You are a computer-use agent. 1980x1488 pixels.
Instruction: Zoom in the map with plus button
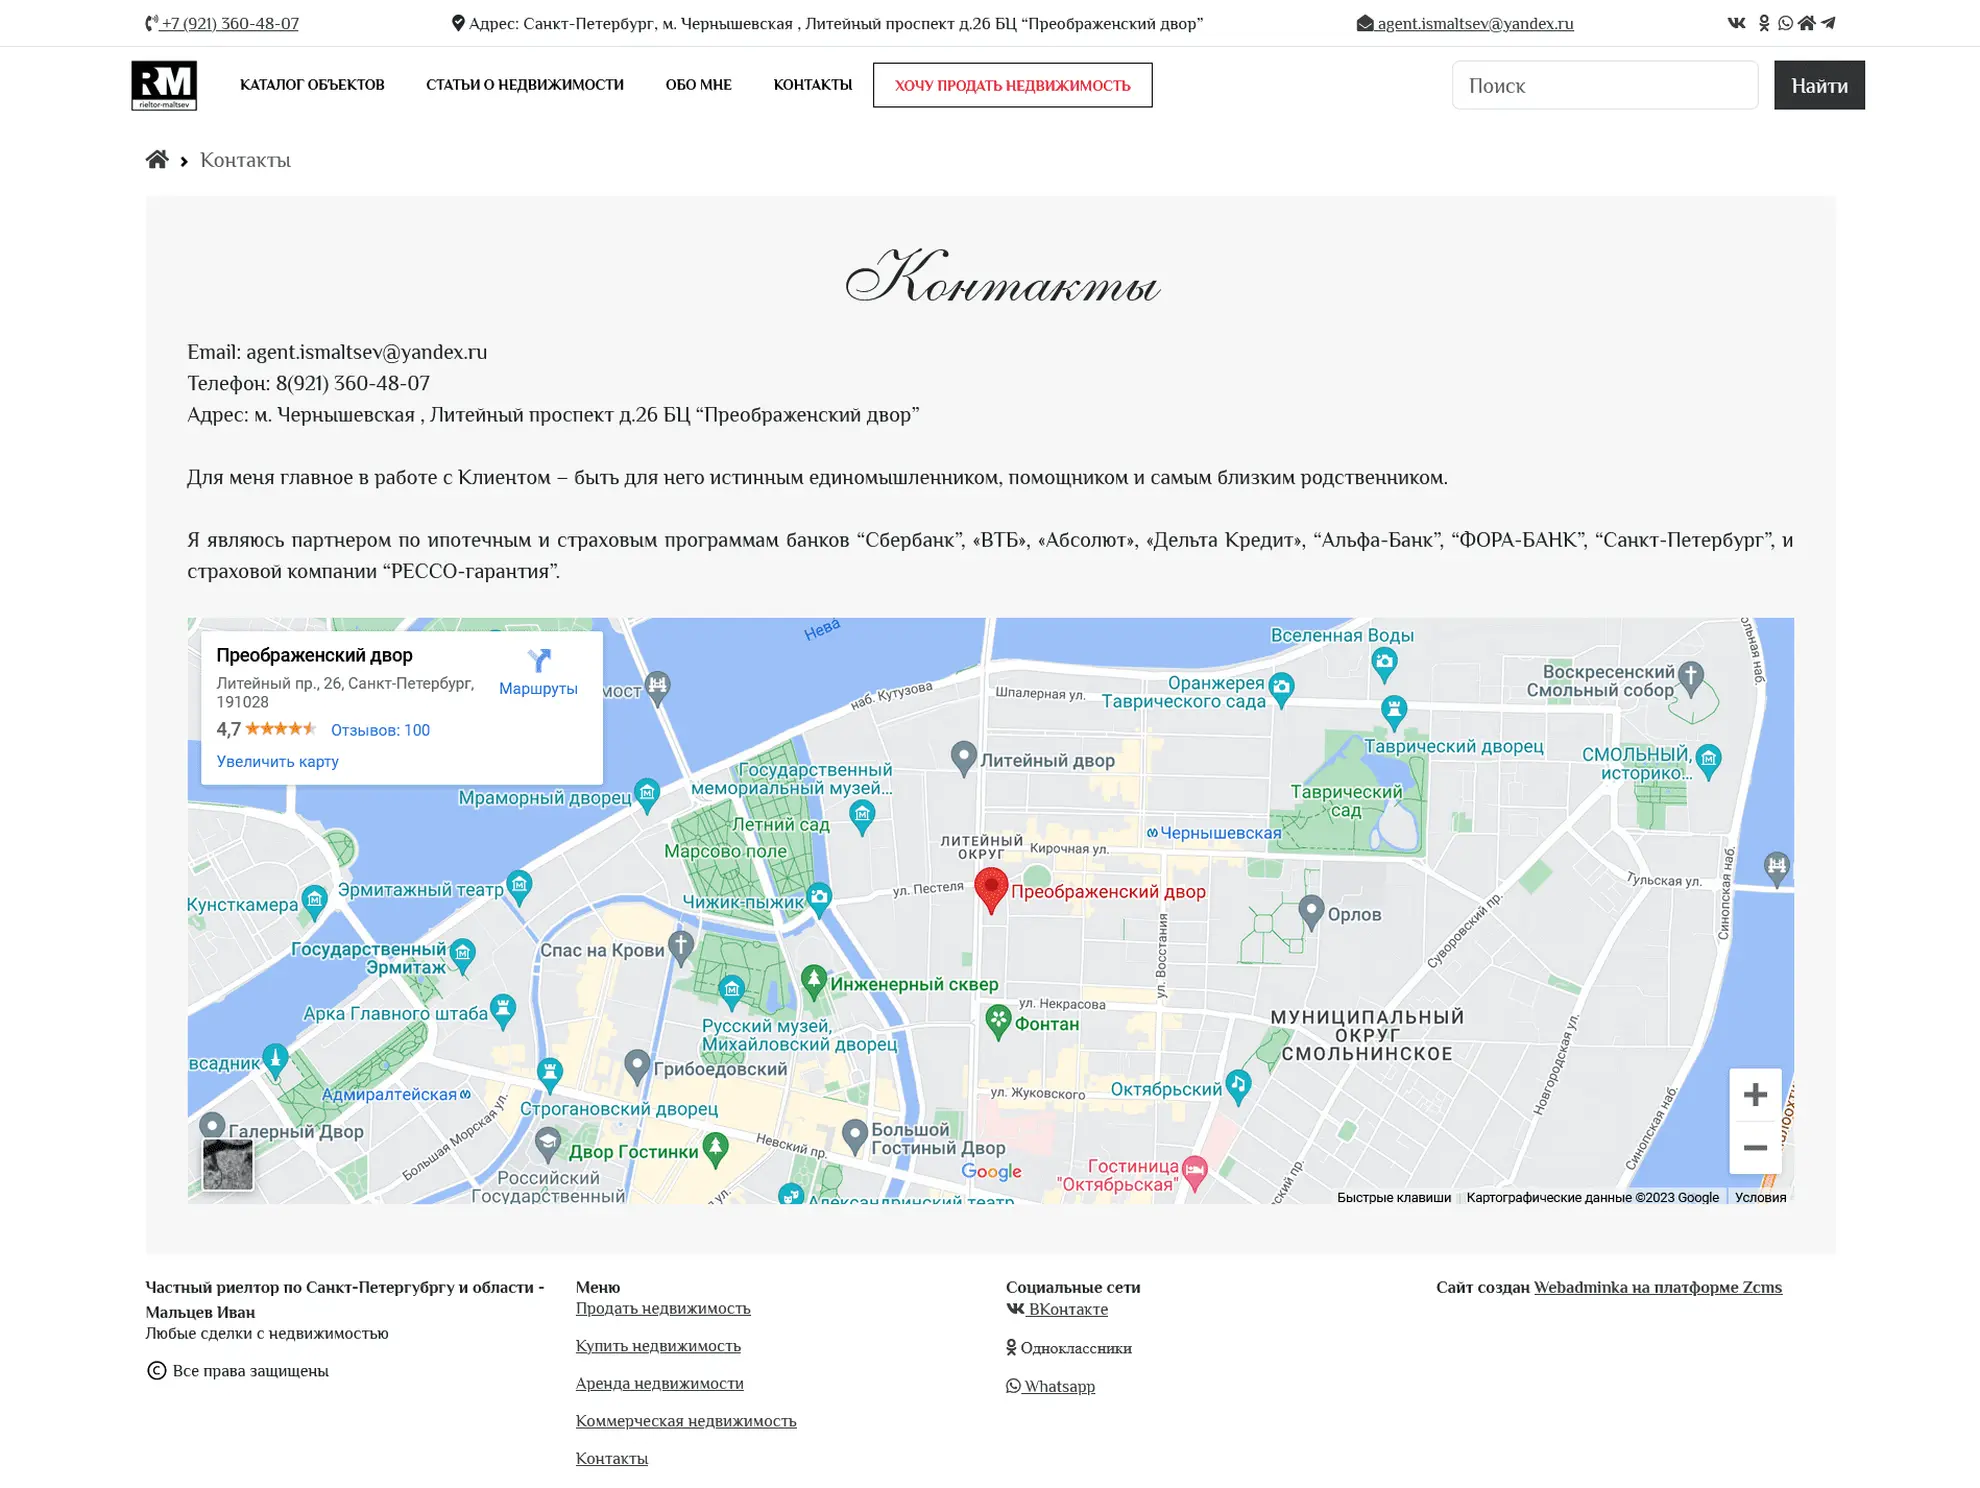1754,1094
